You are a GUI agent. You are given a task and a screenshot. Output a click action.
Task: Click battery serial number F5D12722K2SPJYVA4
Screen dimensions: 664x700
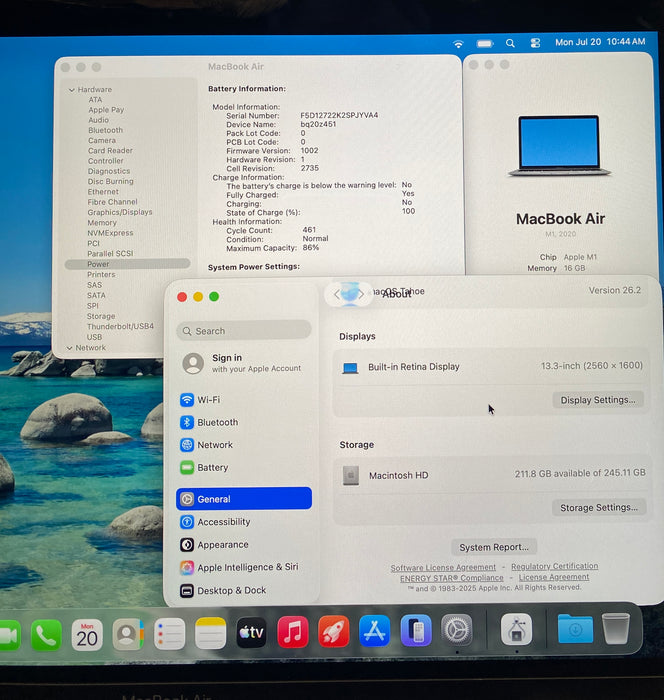(339, 115)
